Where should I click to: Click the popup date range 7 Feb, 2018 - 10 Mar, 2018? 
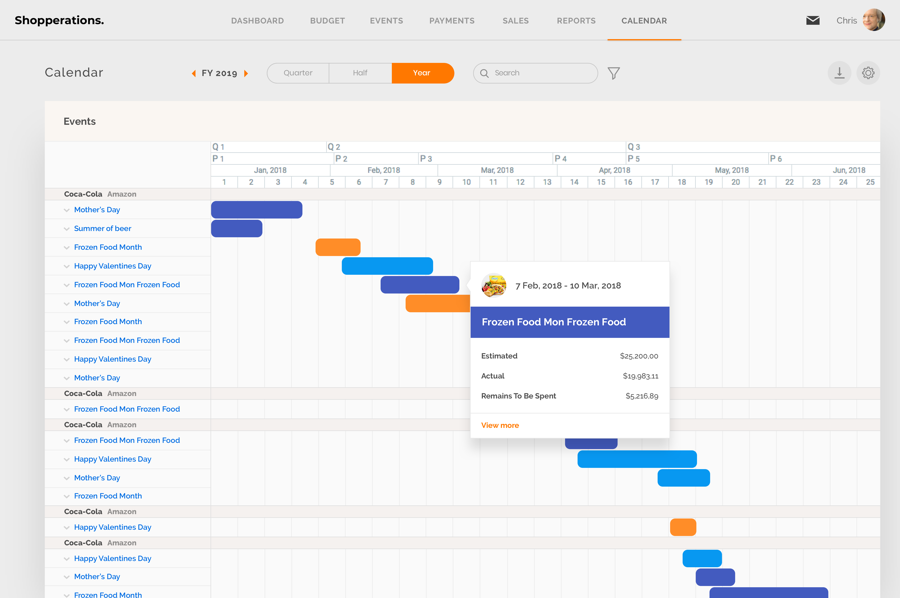(x=568, y=286)
